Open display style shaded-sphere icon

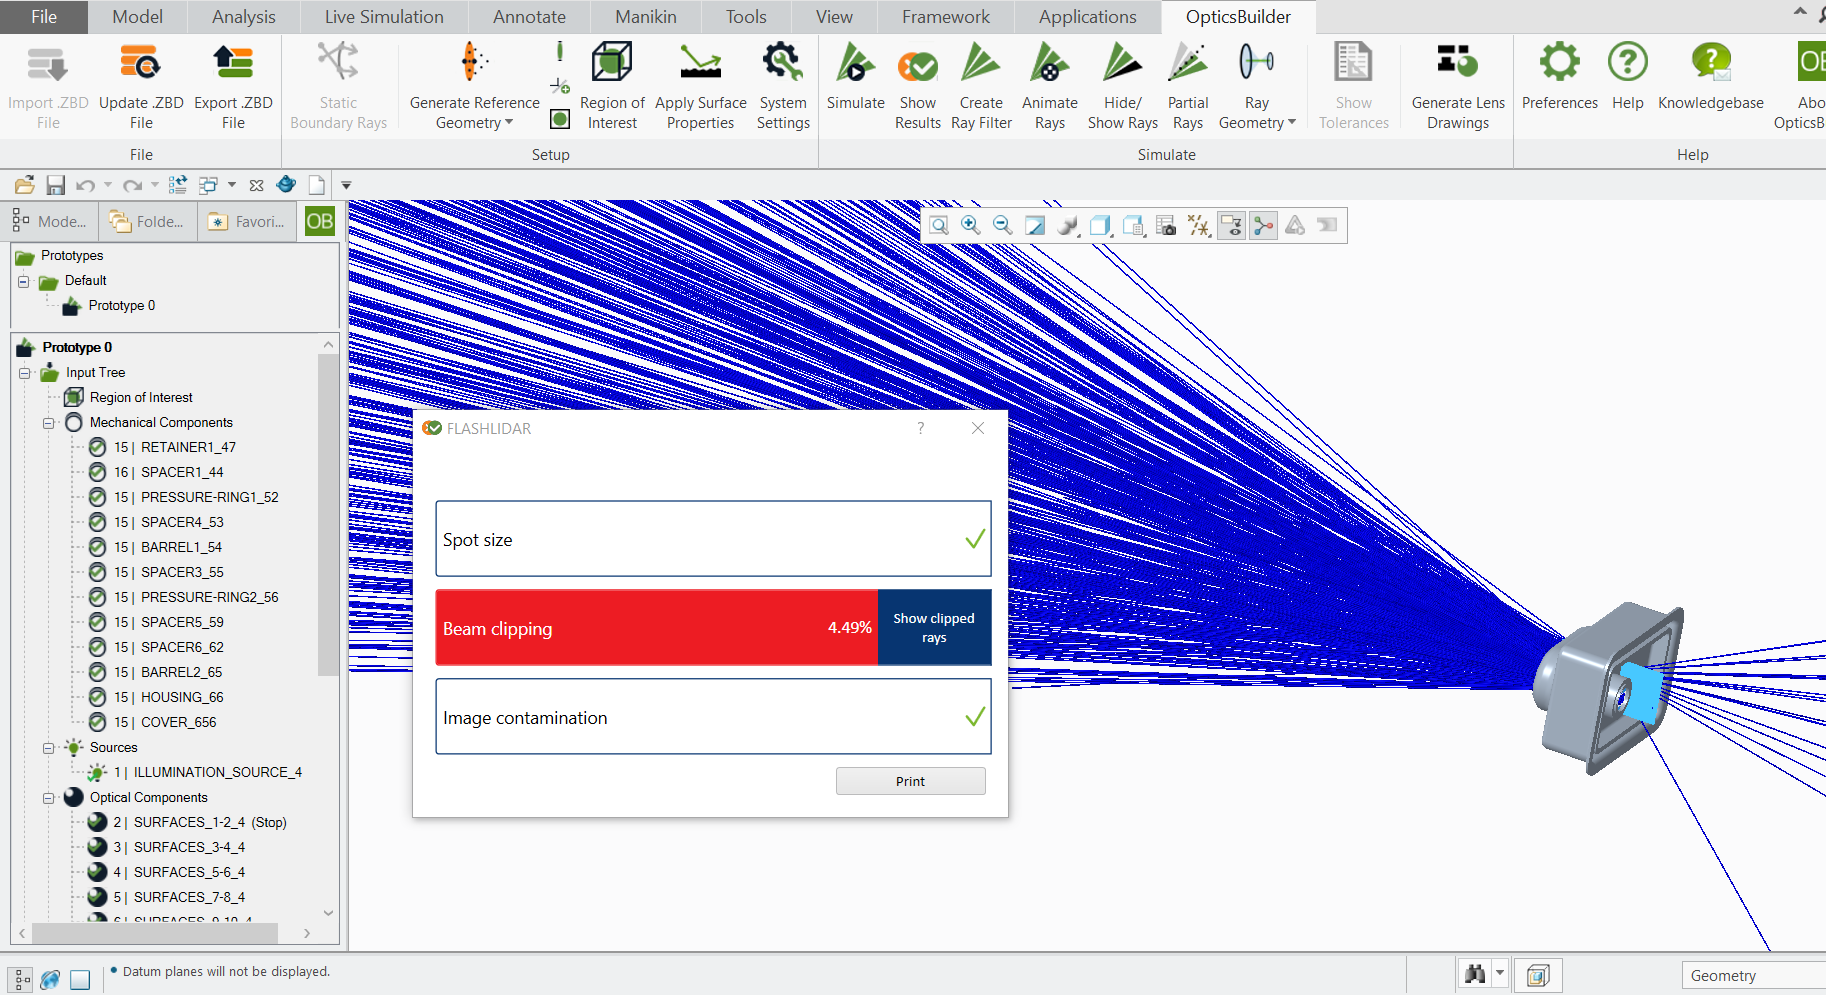coord(1067,226)
